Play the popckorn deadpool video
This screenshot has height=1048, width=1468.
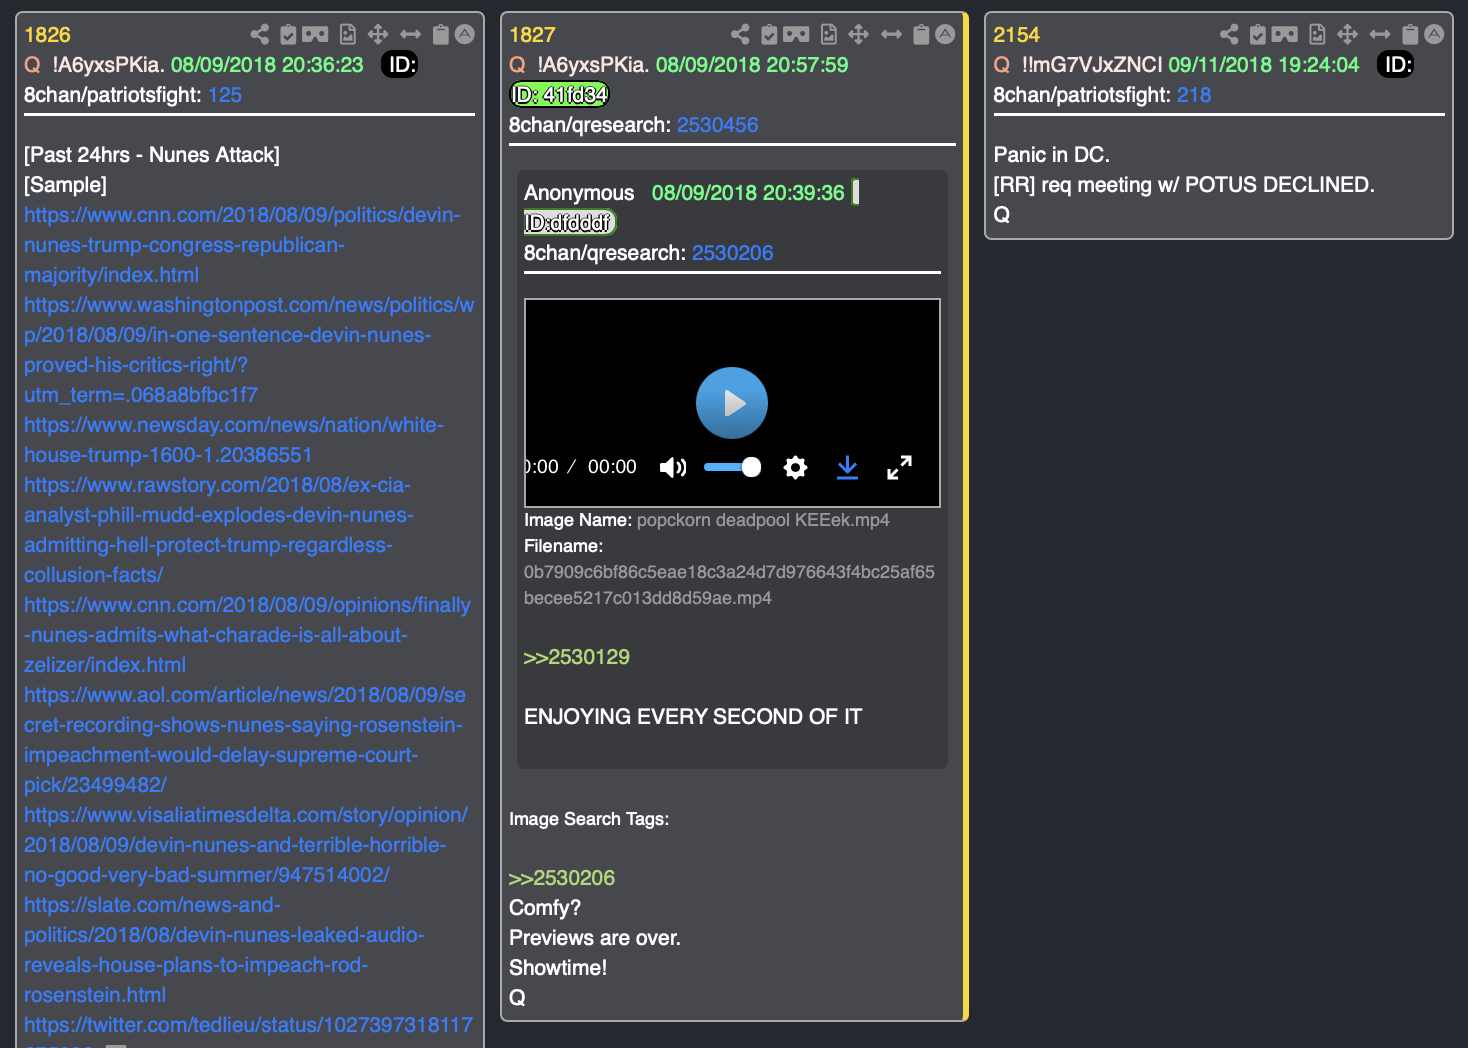click(x=732, y=403)
